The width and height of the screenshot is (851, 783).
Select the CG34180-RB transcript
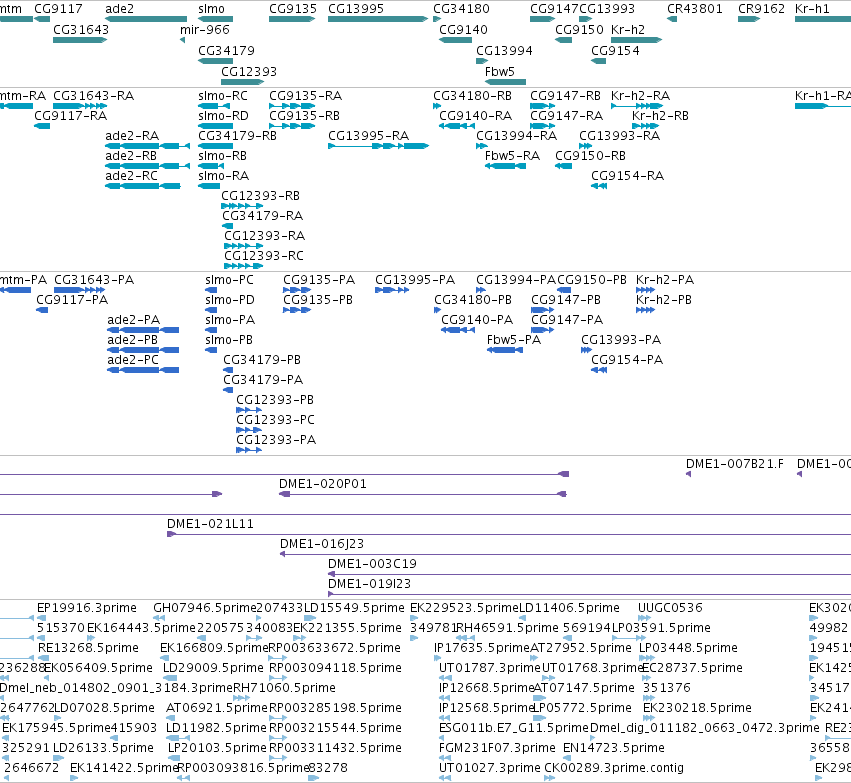tap(437, 106)
